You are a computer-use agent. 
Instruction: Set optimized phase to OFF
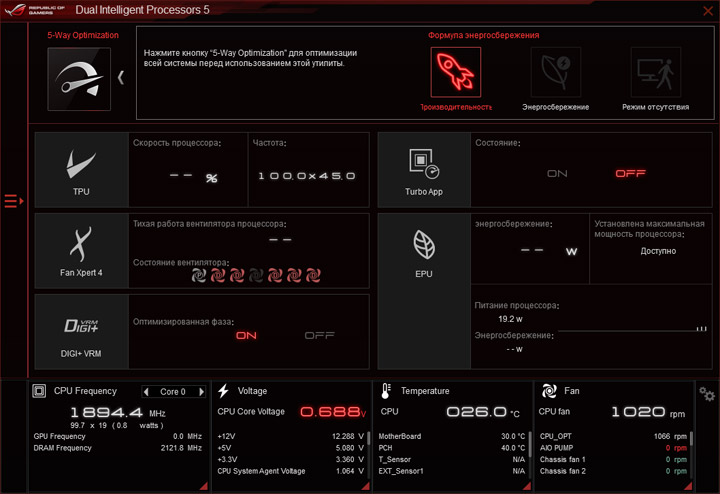coord(320,336)
